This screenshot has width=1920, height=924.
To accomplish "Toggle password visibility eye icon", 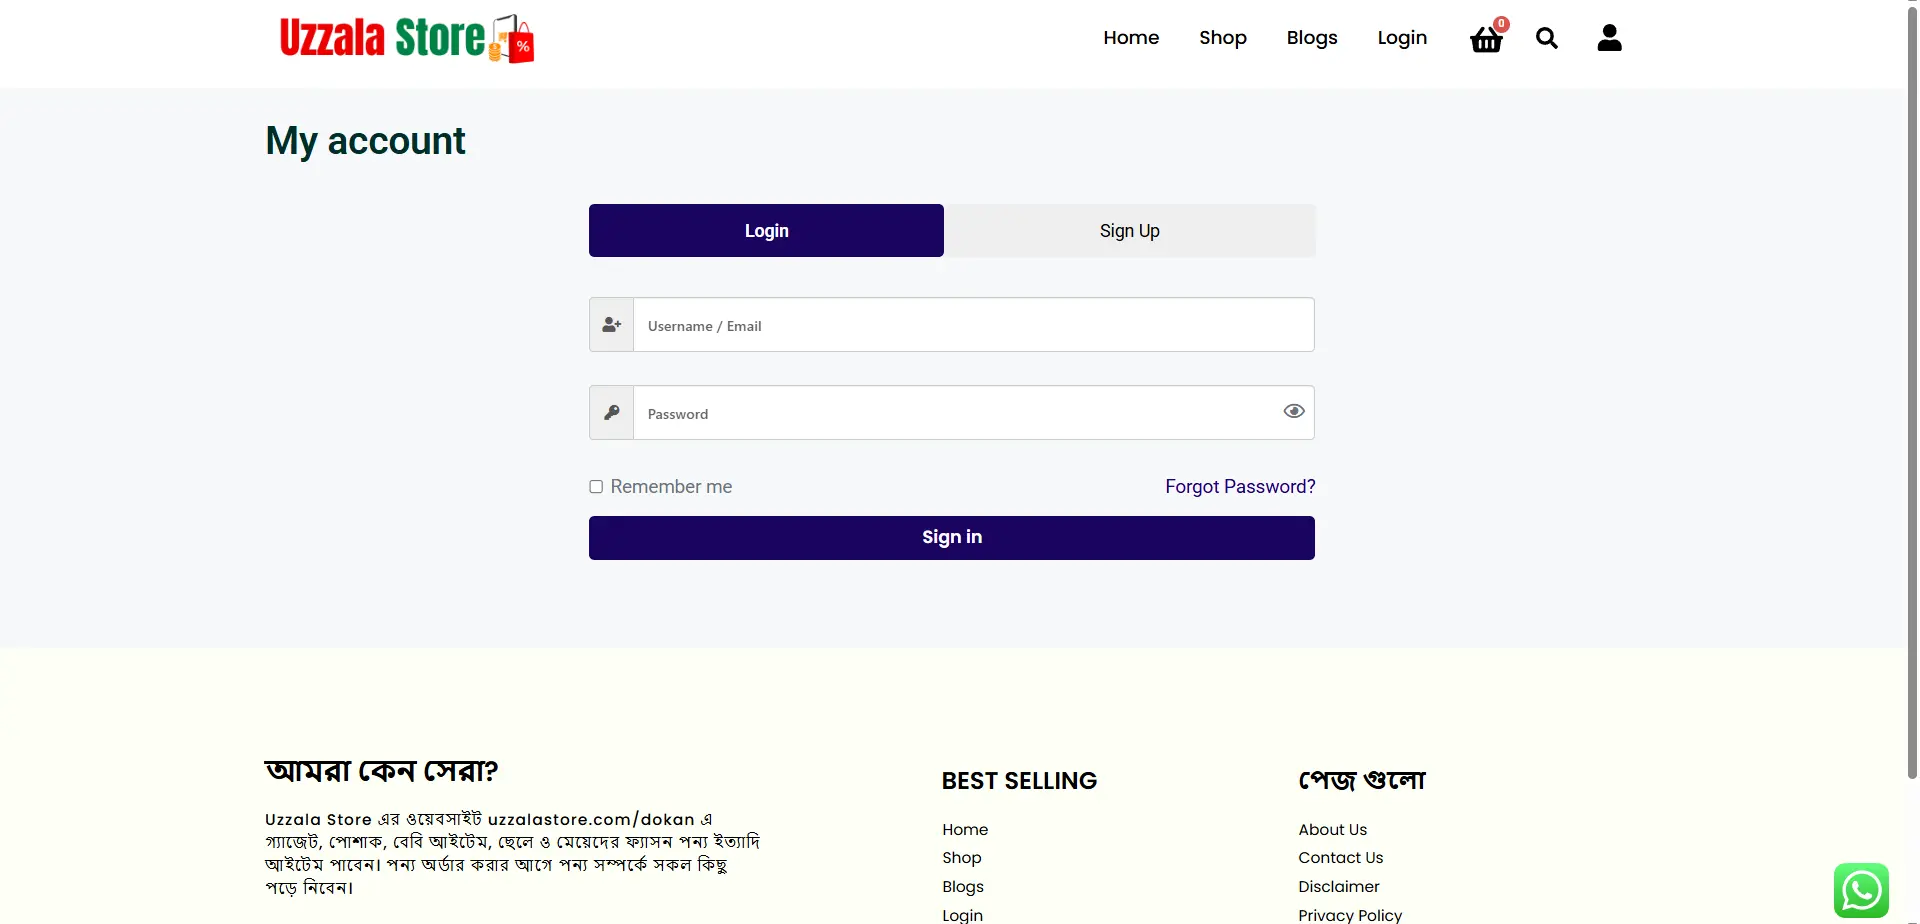I will click(x=1293, y=411).
